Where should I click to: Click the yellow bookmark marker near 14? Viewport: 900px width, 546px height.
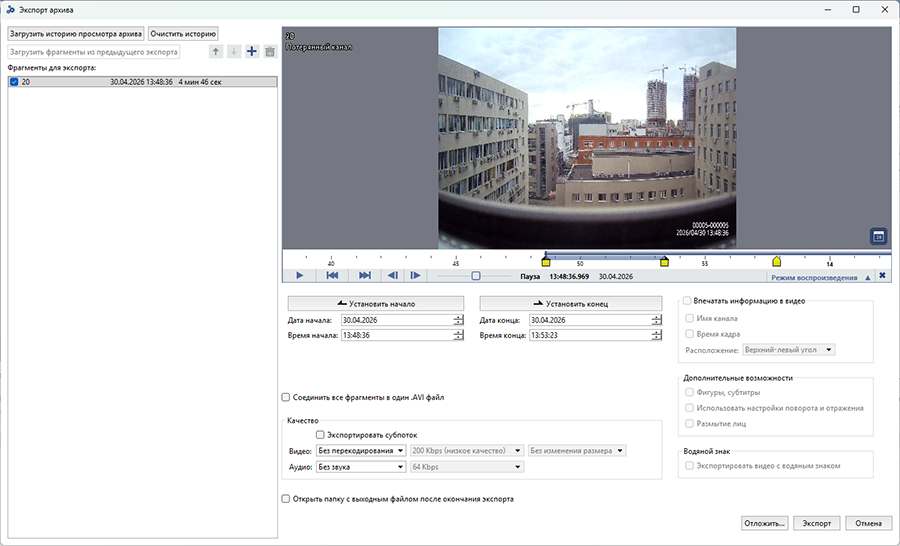777,261
